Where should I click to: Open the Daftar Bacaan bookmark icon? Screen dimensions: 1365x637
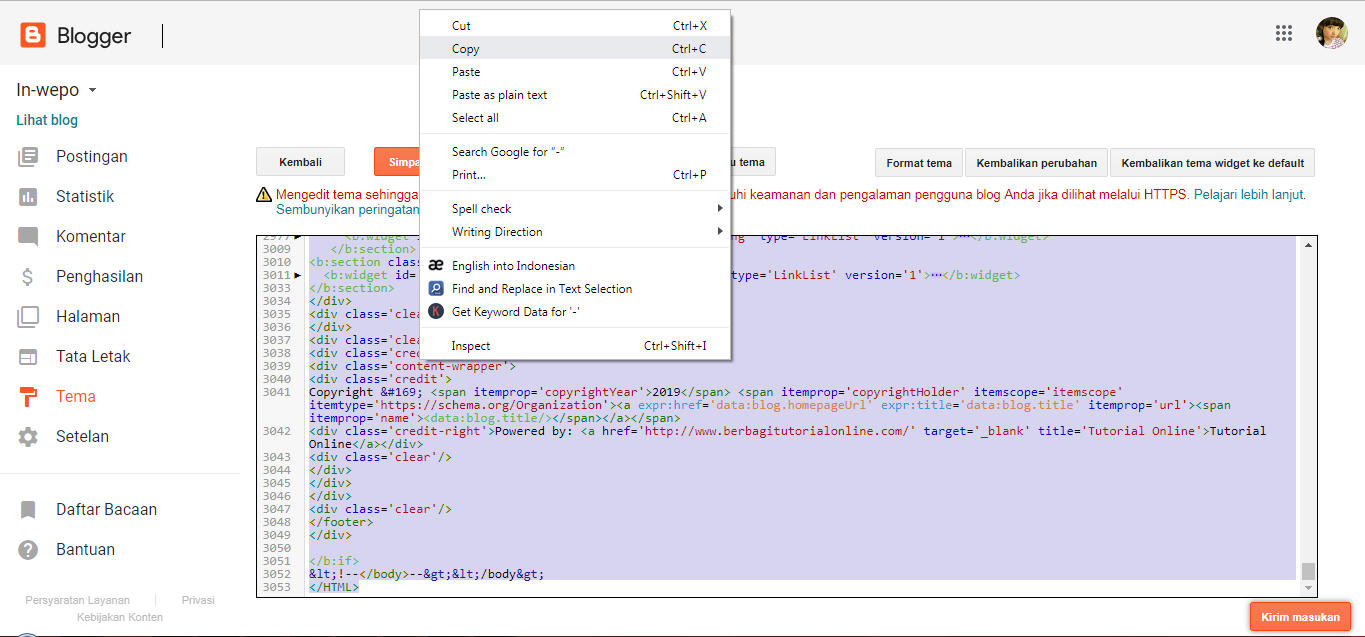click(x=28, y=509)
